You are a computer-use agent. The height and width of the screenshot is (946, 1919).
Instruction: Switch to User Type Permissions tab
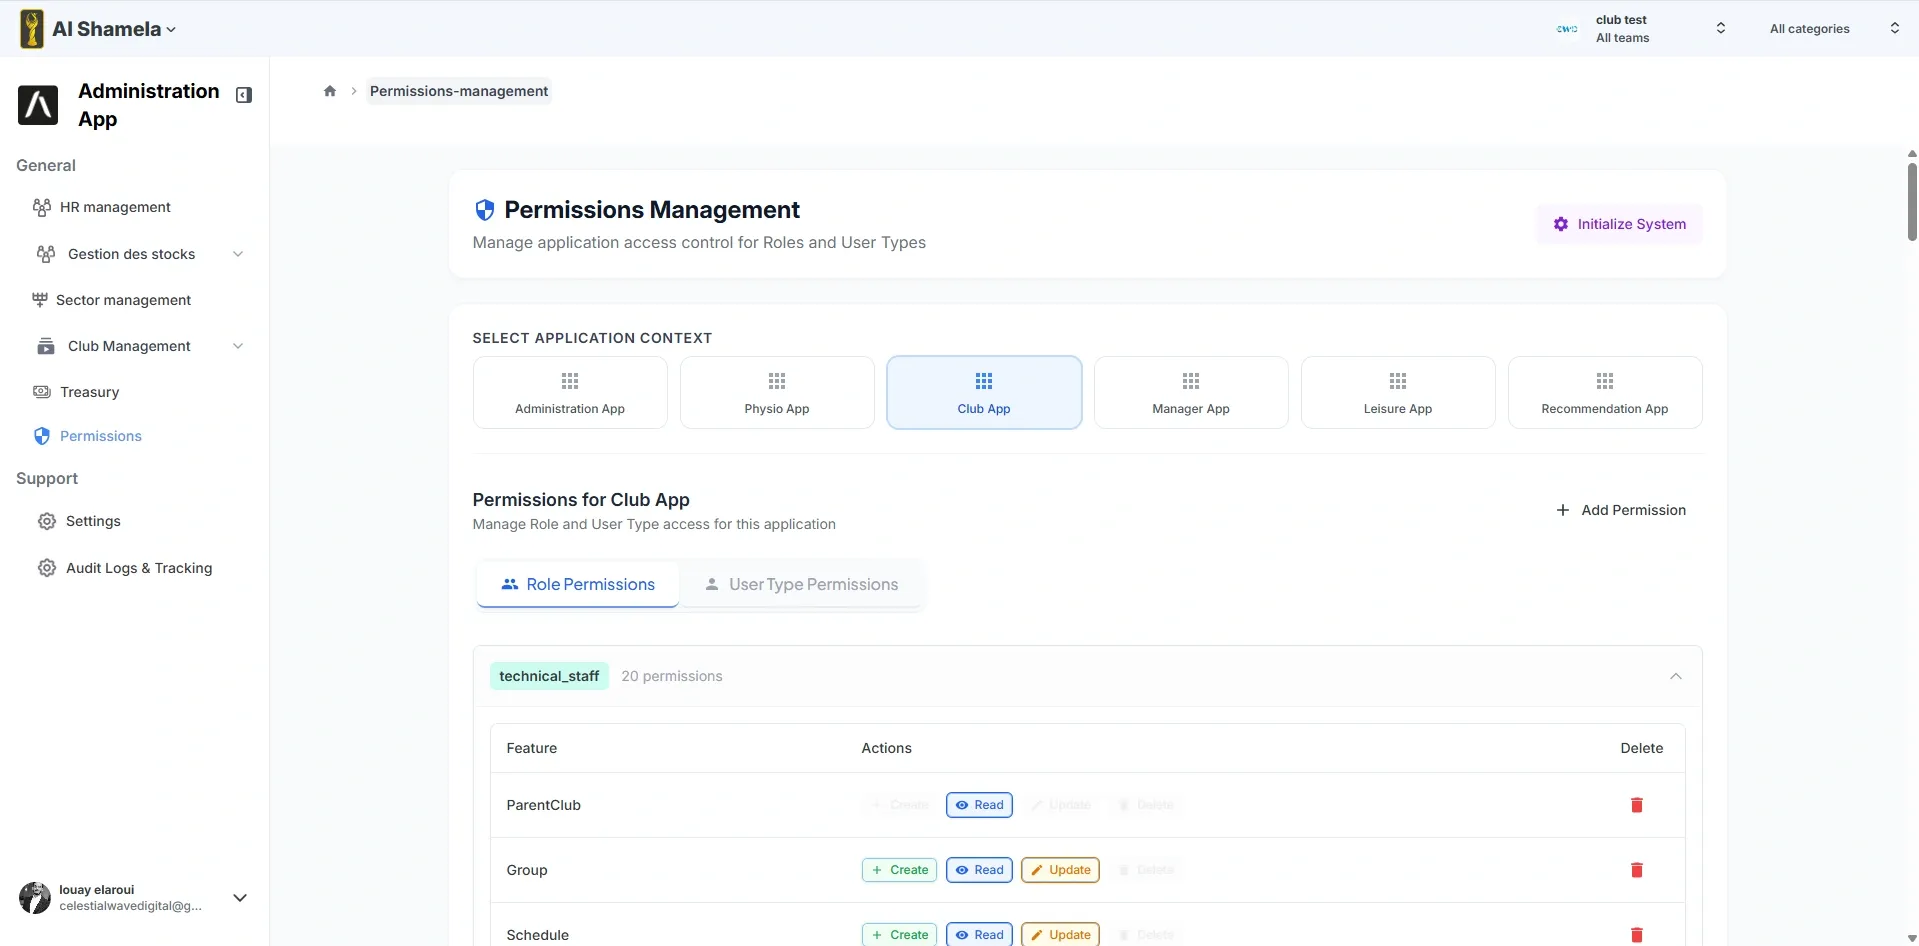coord(801,584)
